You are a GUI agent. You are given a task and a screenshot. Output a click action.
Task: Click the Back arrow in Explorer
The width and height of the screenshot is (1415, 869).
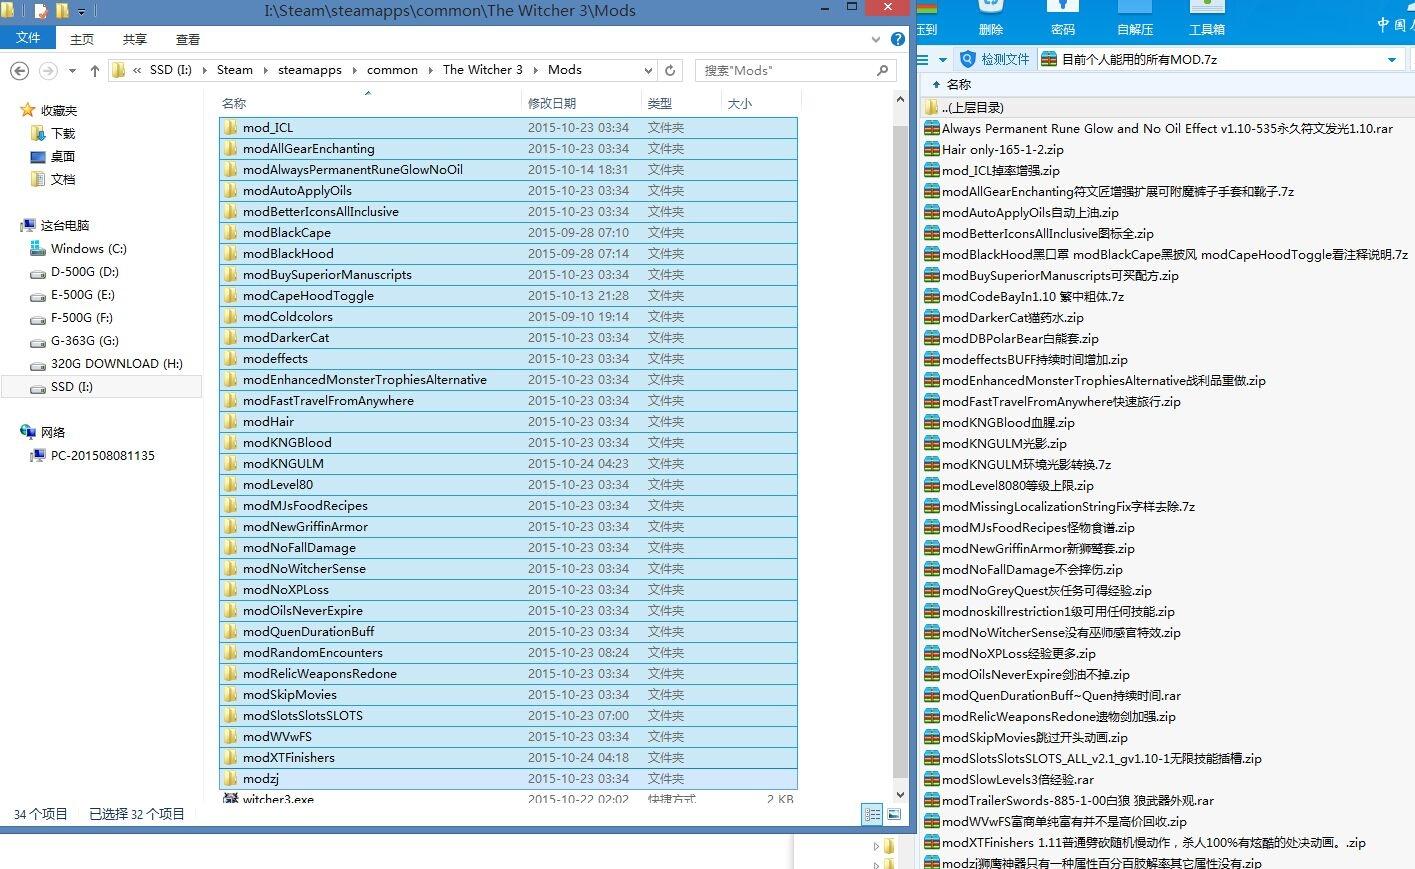[19, 70]
